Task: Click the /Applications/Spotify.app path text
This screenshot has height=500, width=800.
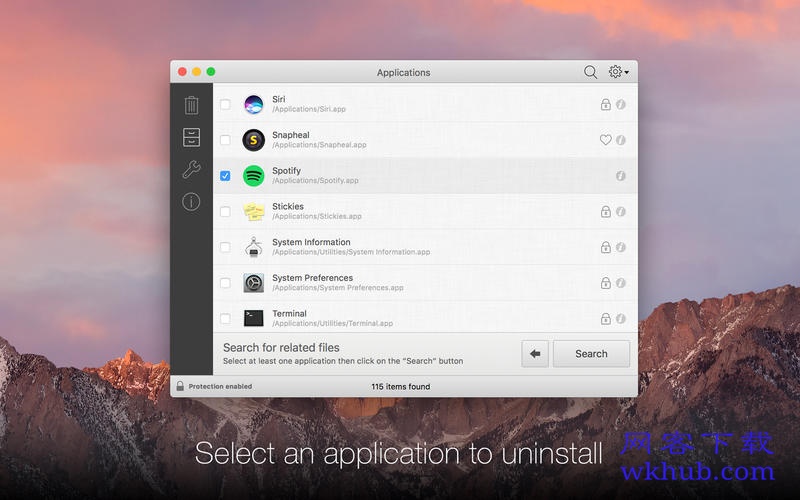Action: 315,181
